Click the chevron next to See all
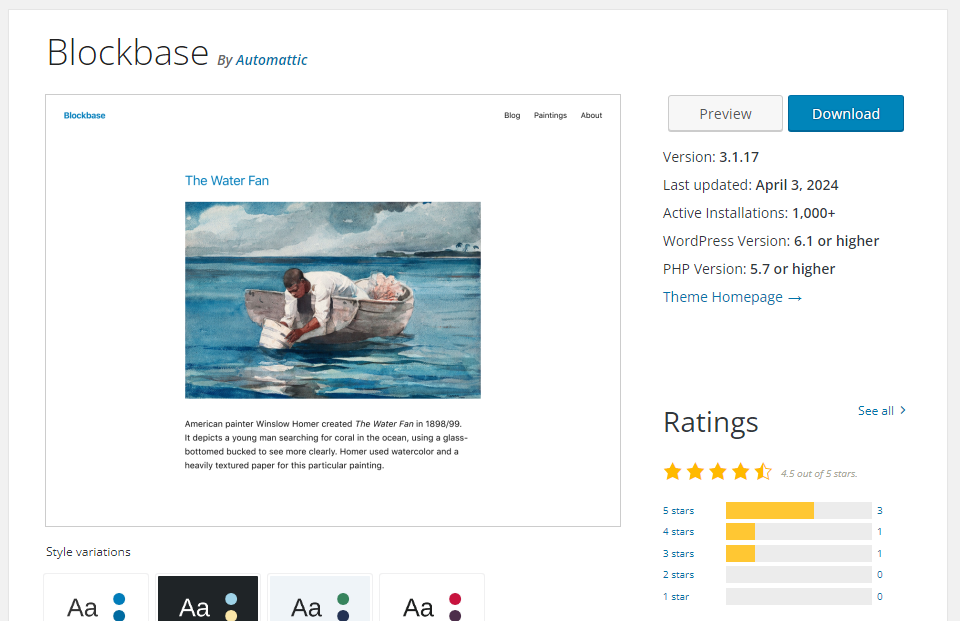 (x=903, y=410)
